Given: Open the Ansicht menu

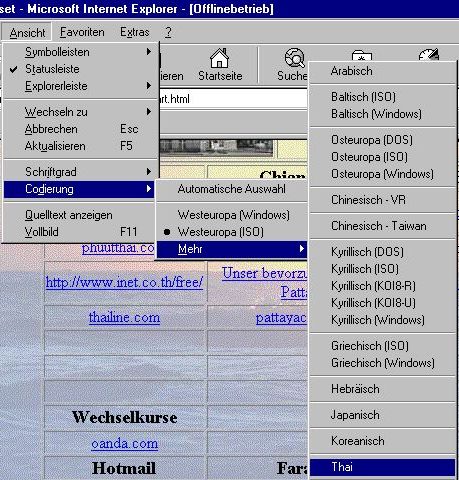Looking at the screenshot, I should click(27, 33).
